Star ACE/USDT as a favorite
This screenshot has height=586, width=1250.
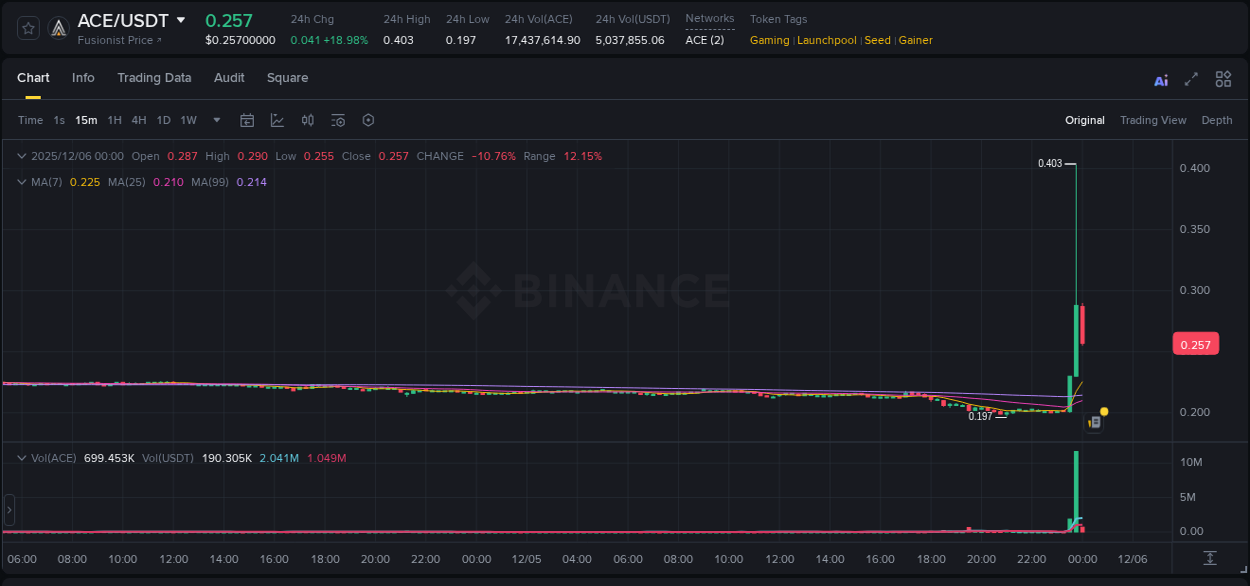pyautogui.click(x=27, y=27)
